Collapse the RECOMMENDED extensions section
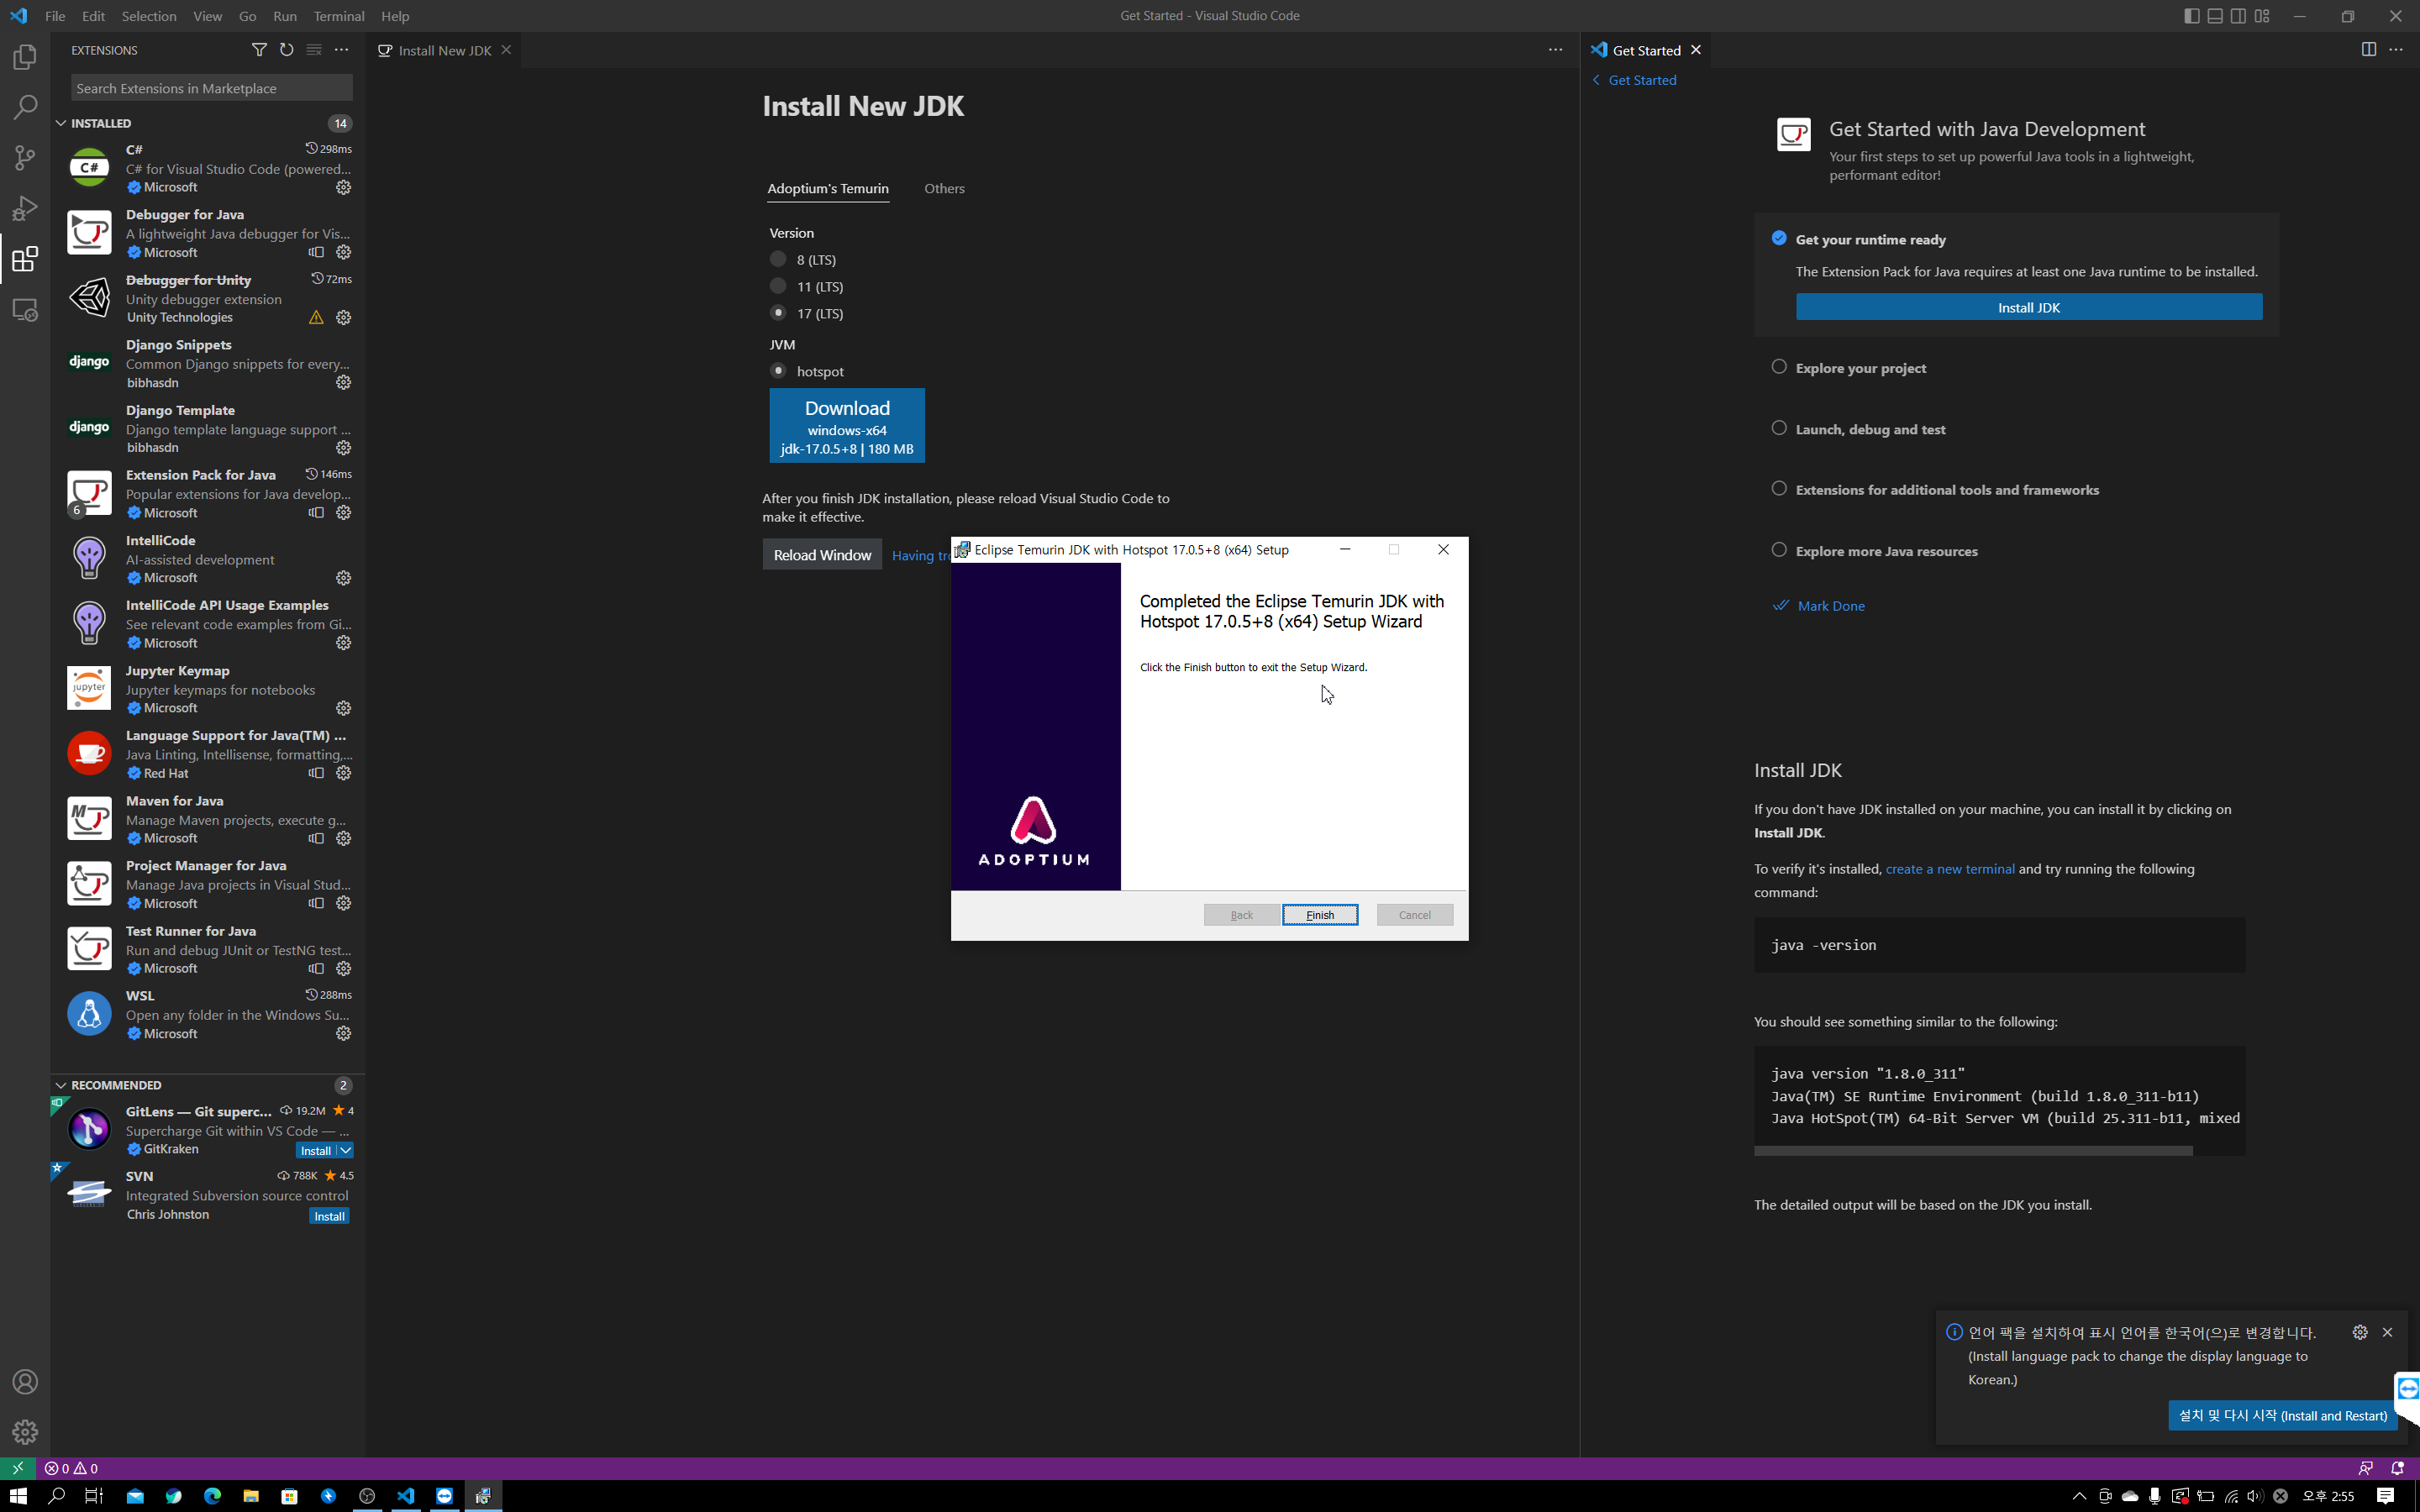2420x1512 pixels. [x=61, y=1085]
